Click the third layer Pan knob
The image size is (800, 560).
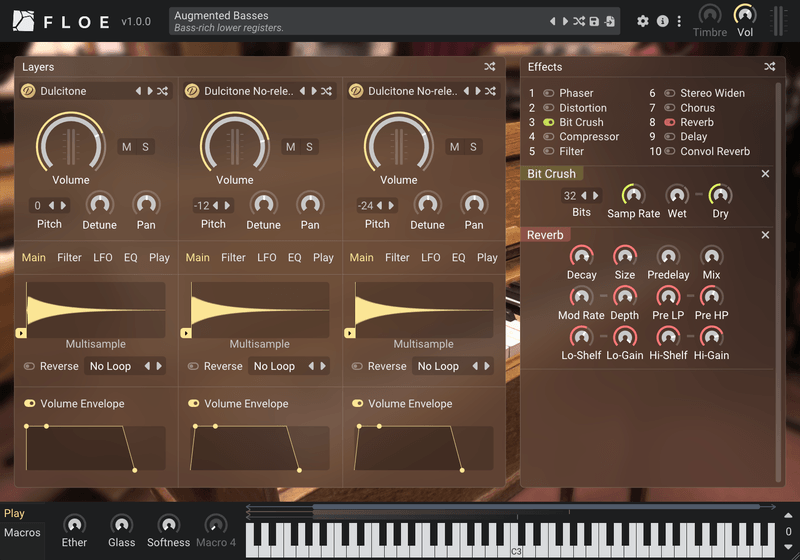(x=474, y=205)
